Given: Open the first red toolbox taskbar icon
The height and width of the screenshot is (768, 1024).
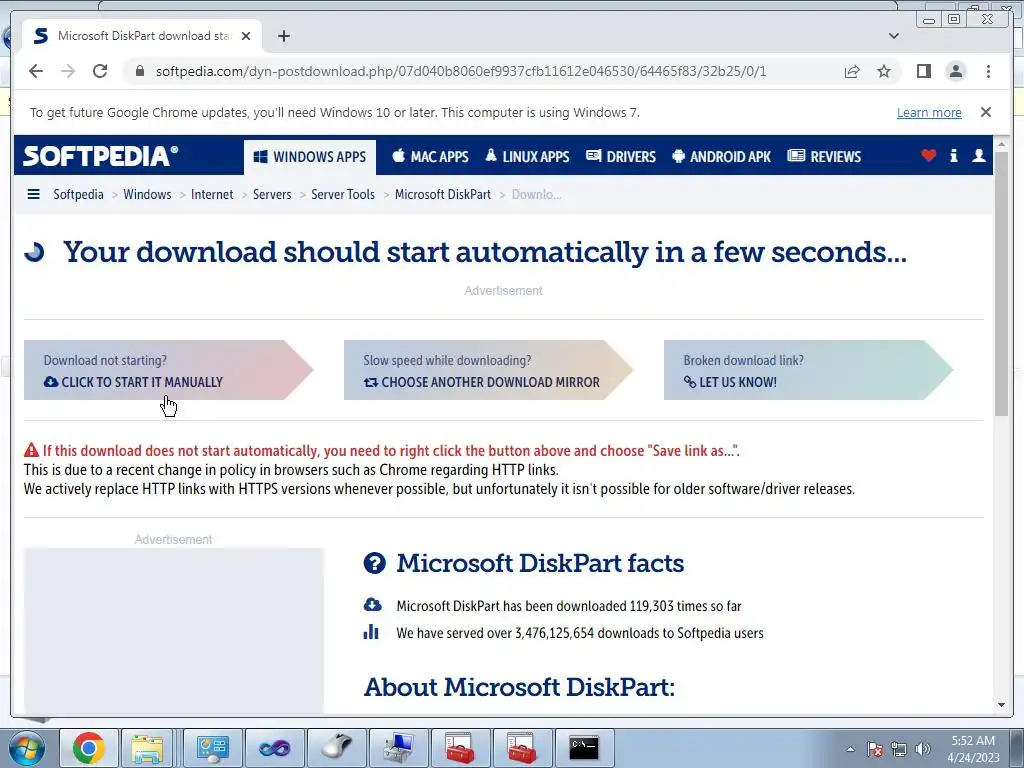Looking at the screenshot, I should coord(460,748).
